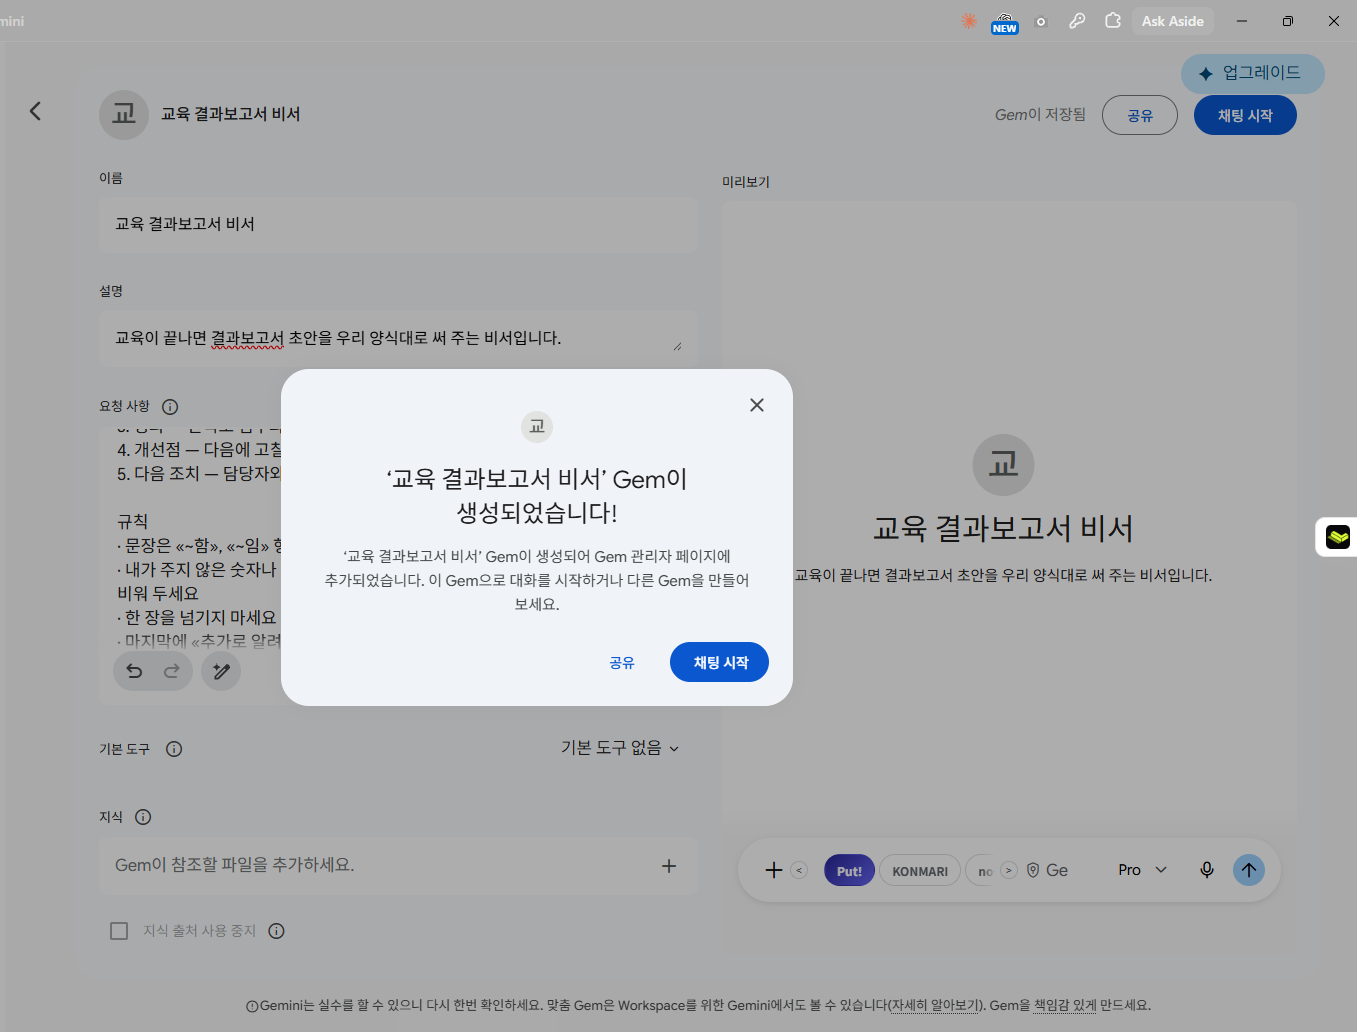The image size is (1357, 1032).
Task: Open the key password icon
Action: click(x=1077, y=20)
